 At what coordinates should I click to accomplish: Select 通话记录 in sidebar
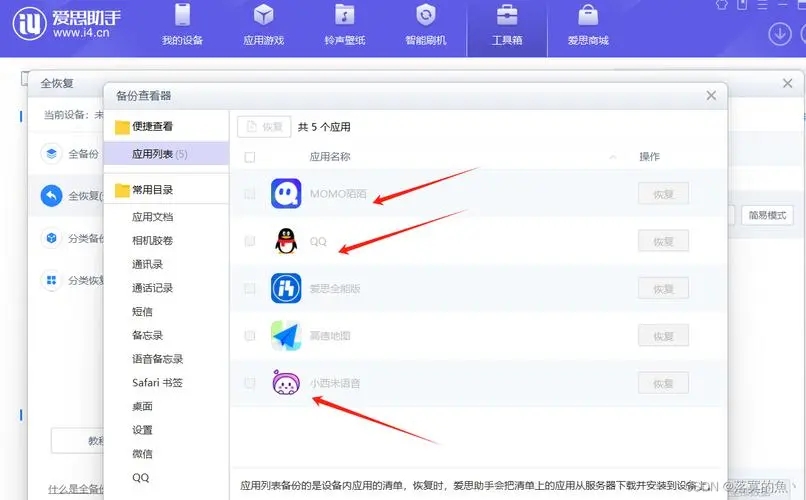(153, 288)
